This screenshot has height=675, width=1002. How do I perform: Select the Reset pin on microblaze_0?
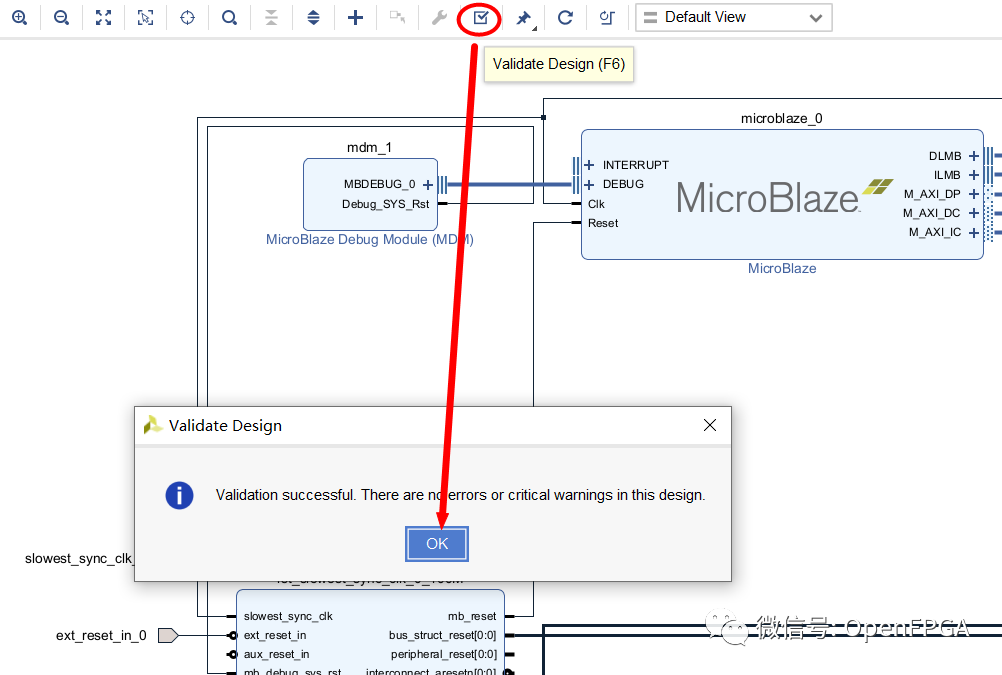point(603,223)
